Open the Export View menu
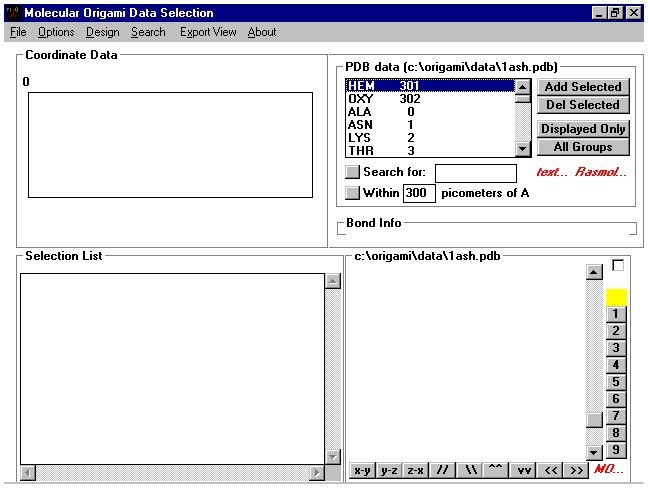648x488 pixels. tap(208, 32)
